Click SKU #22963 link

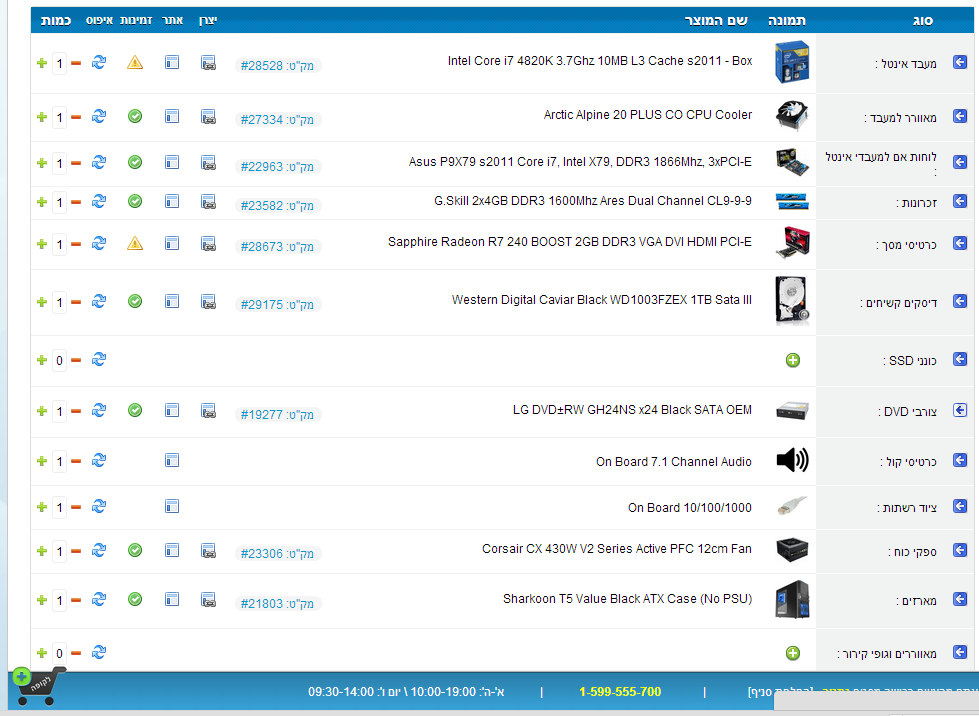tap(278, 167)
